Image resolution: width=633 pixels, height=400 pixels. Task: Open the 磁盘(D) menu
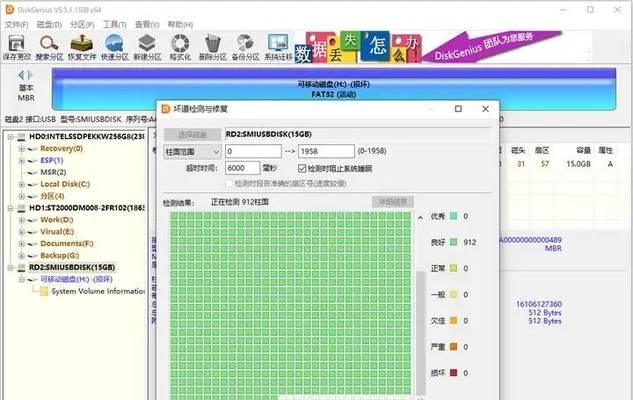(49, 25)
